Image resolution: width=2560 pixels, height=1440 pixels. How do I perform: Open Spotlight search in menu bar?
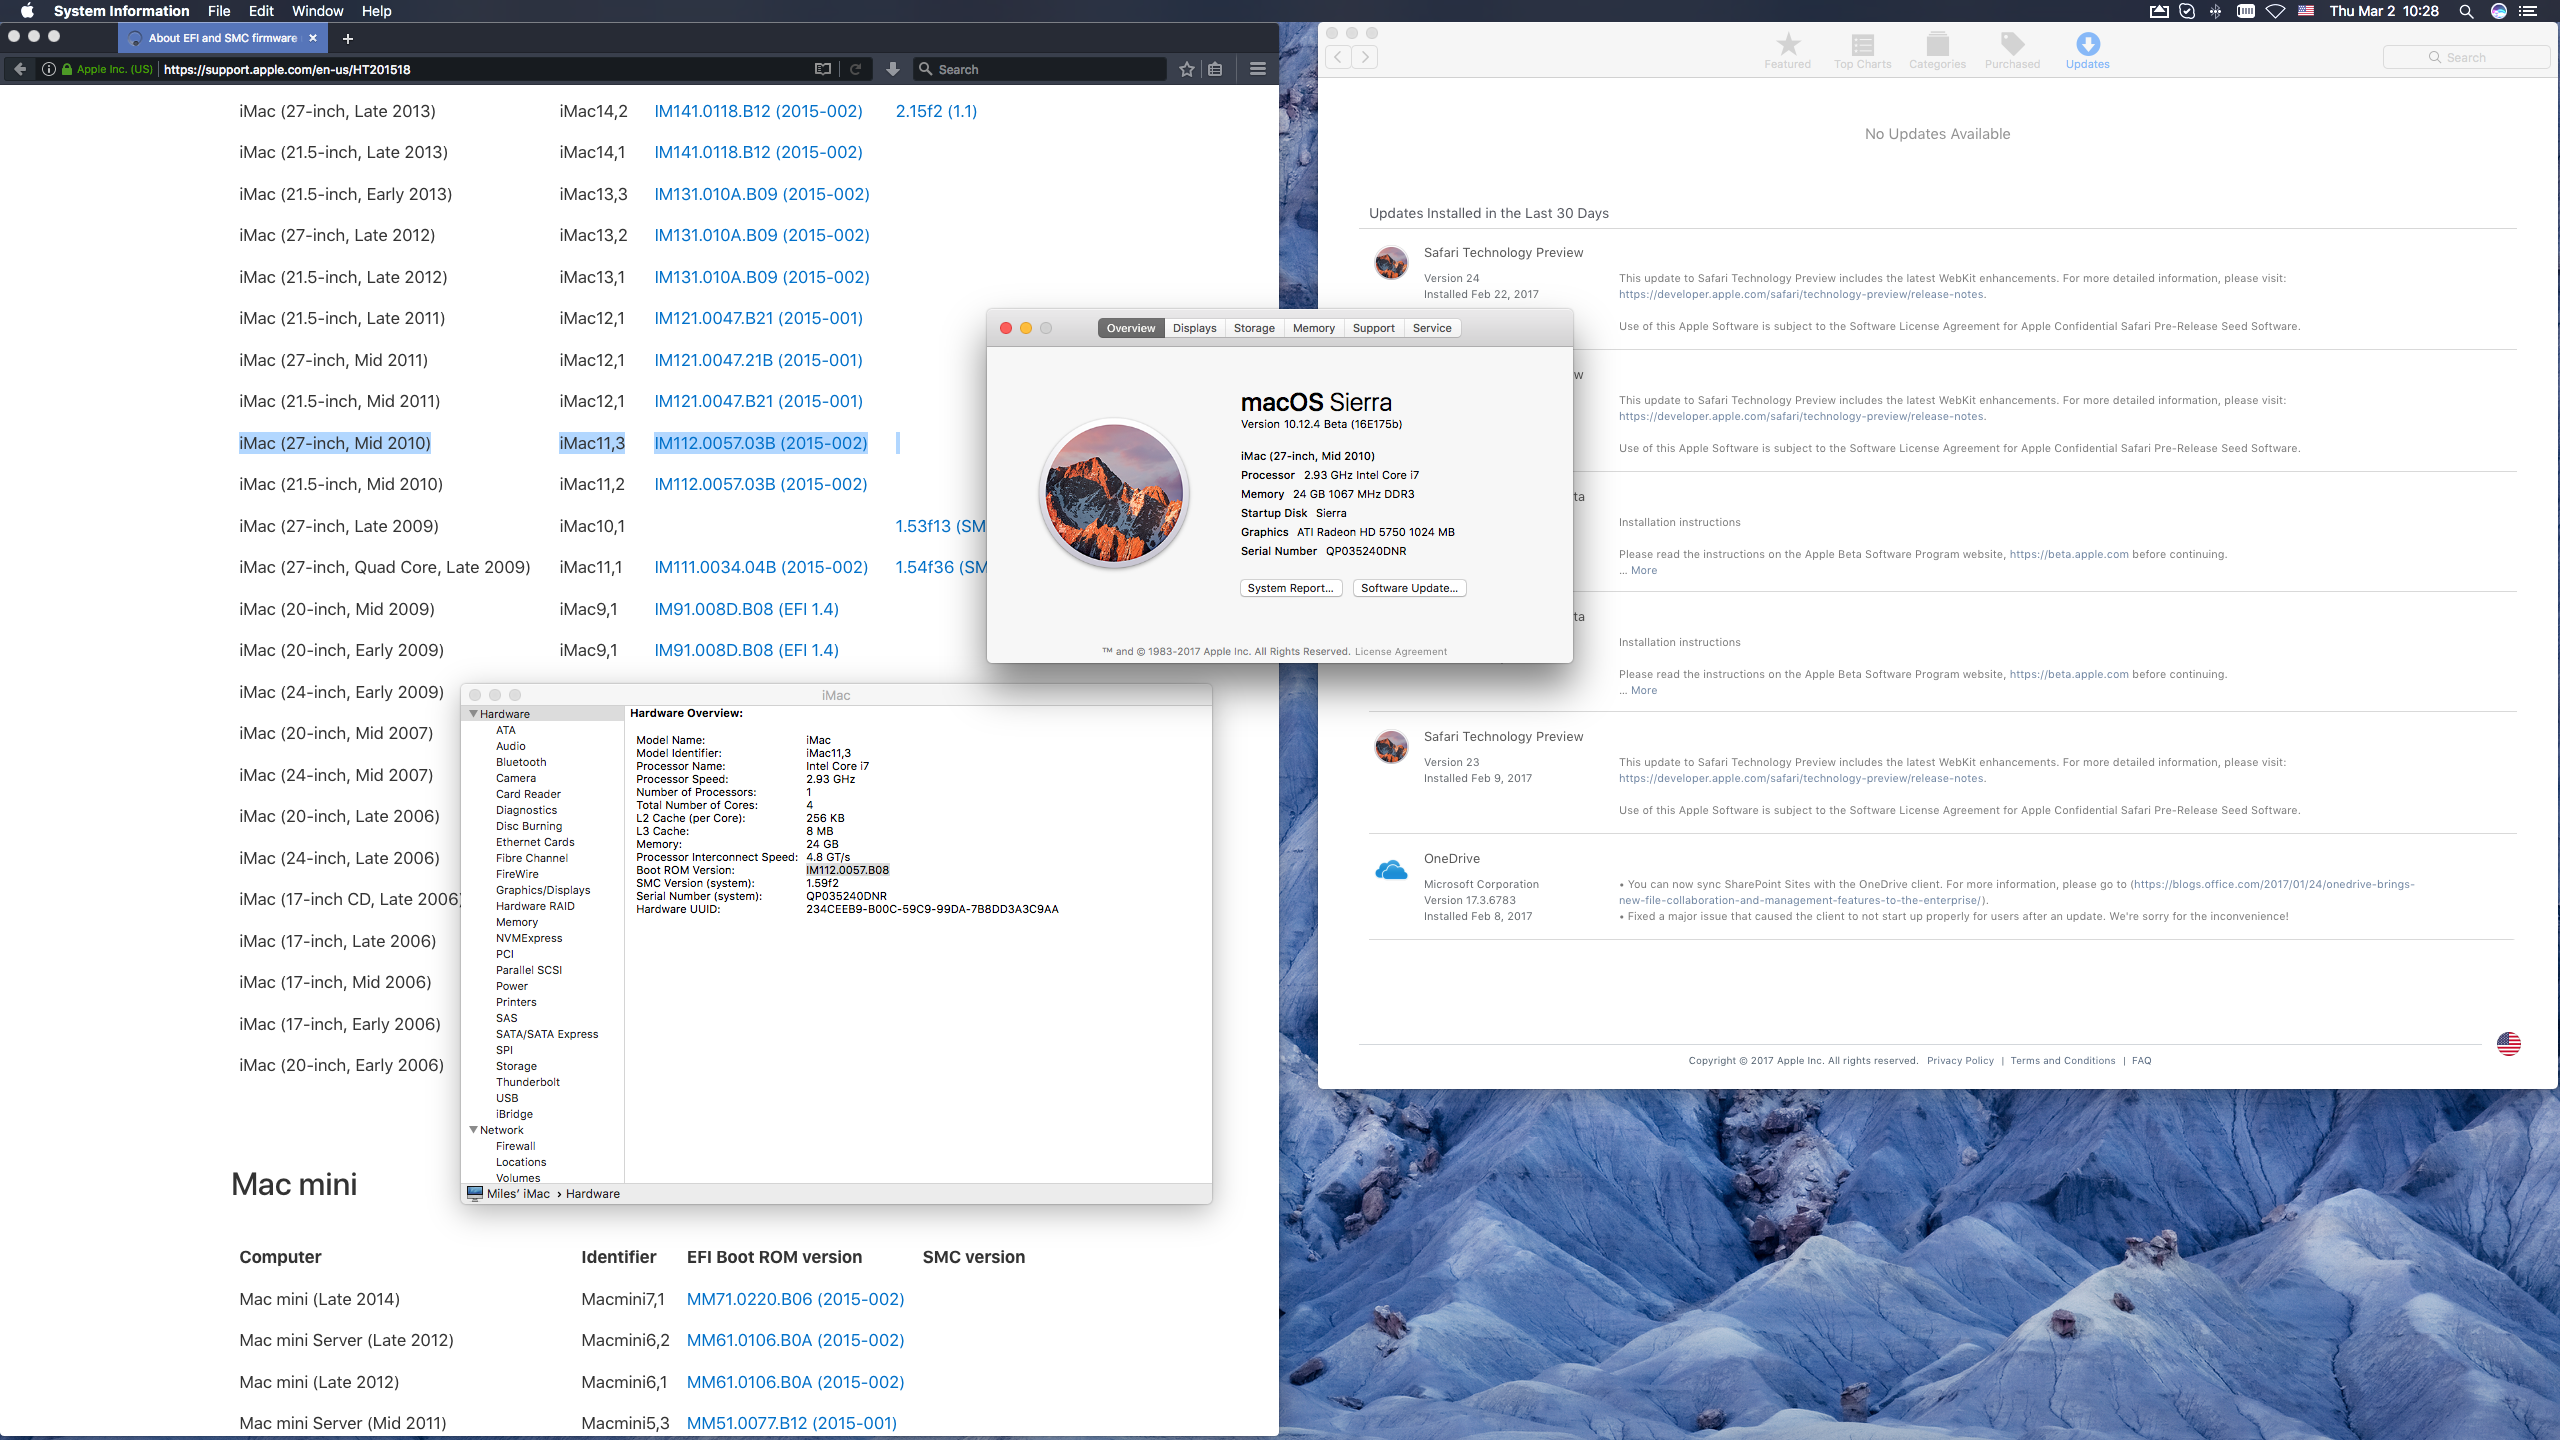click(2467, 11)
